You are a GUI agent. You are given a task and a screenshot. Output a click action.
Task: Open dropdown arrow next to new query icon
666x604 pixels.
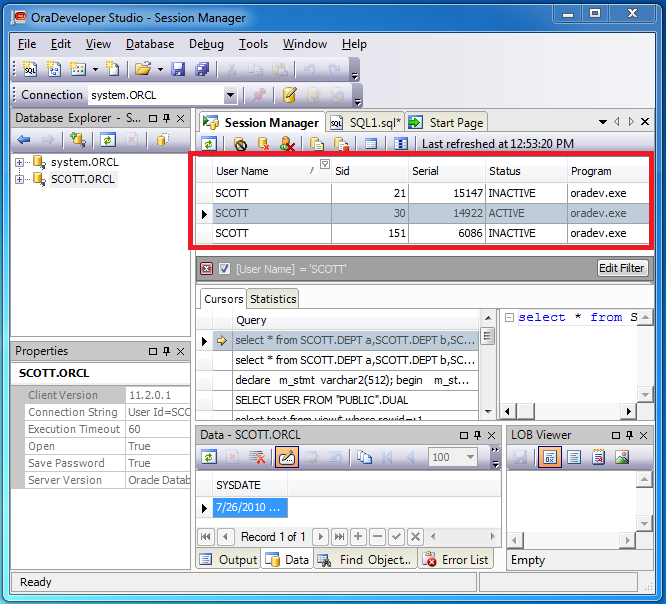tap(95, 69)
